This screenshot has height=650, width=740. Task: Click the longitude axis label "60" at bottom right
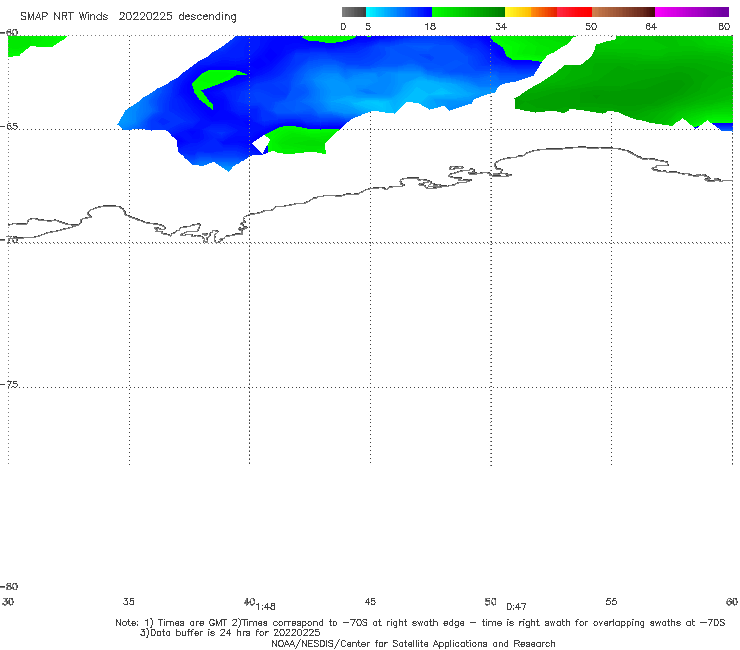point(732,602)
